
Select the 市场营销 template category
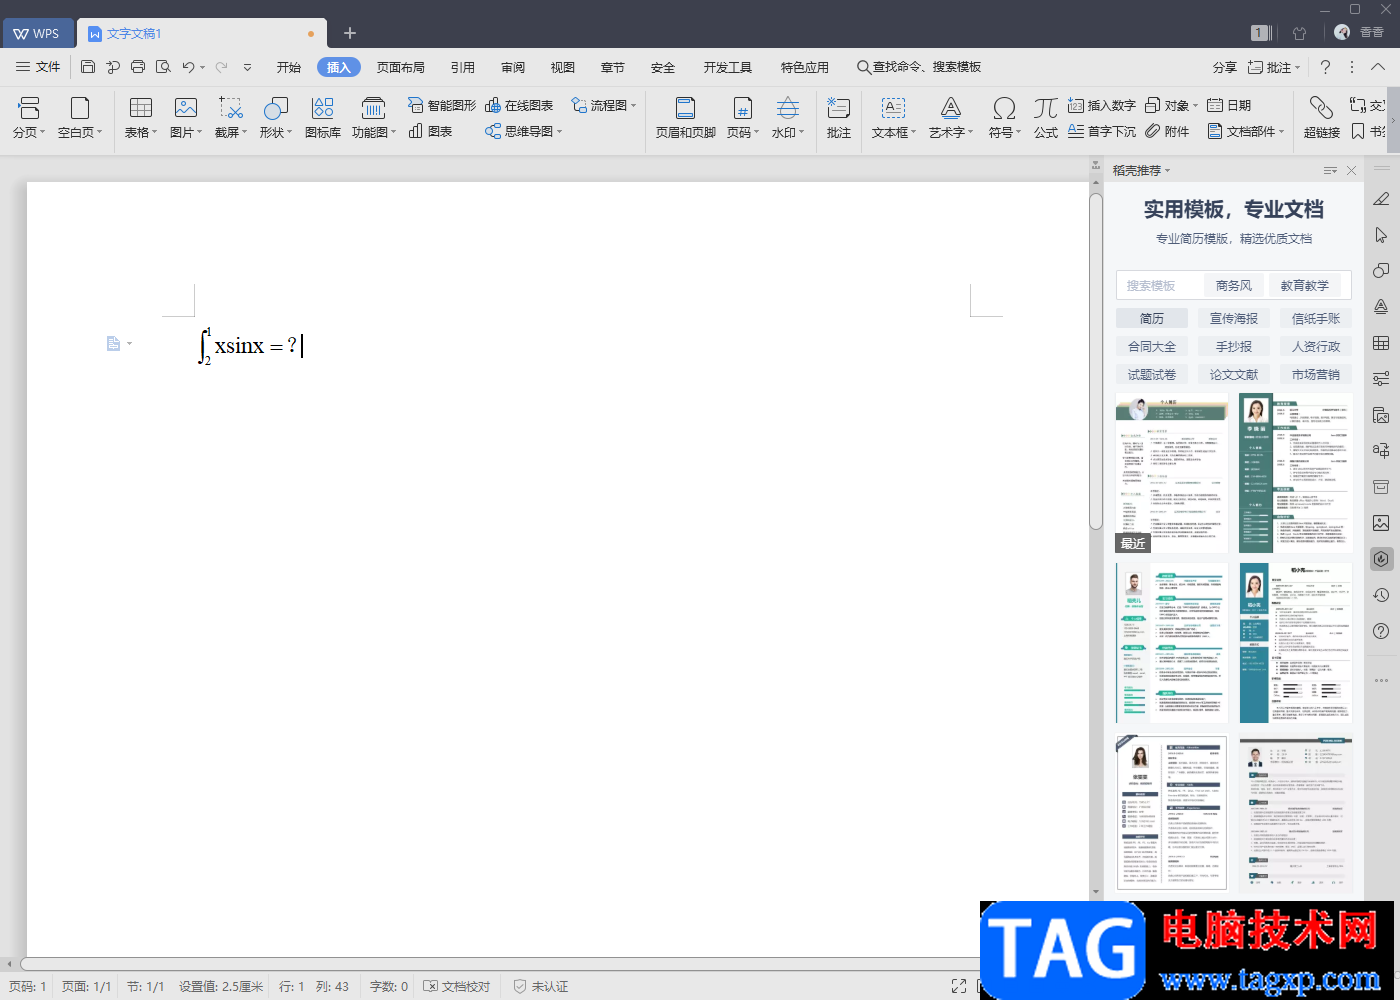point(1316,374)
